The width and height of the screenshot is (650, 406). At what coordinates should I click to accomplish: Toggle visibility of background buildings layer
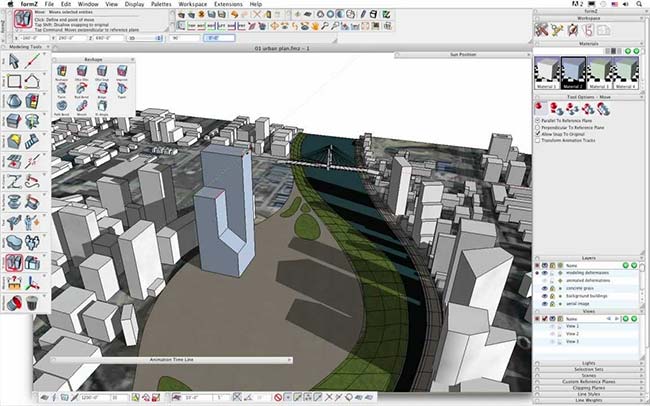tap(545, 296)
